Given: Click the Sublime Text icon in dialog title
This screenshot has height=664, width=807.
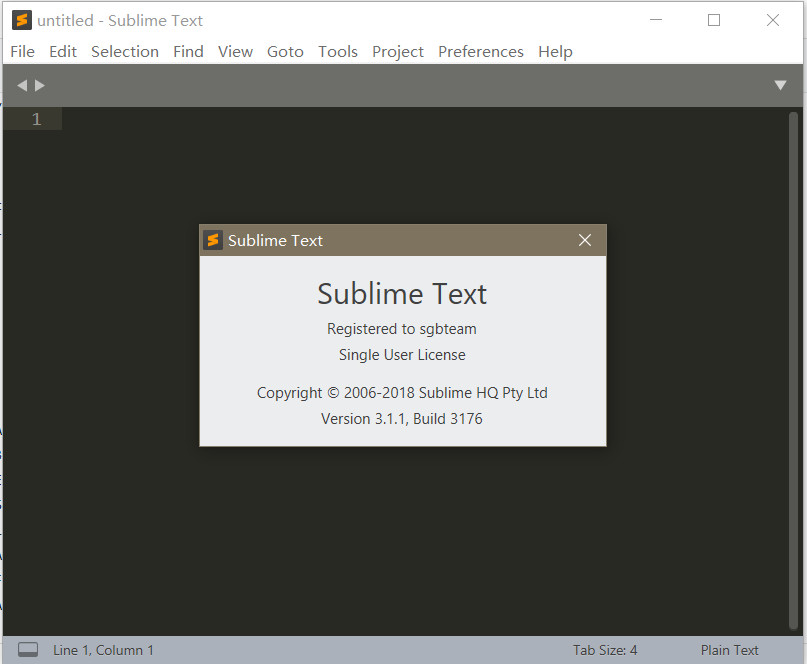Looking at the screenshot, I should tap(213, 240).
